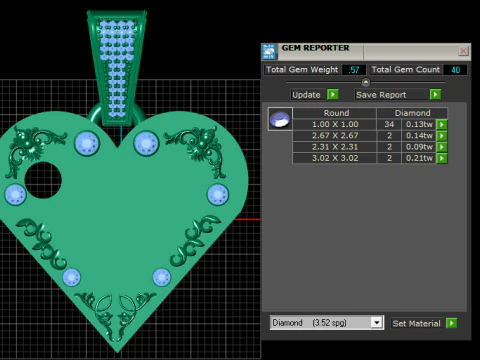
Task: Click the Diamond column header
Action: [412, 113]
